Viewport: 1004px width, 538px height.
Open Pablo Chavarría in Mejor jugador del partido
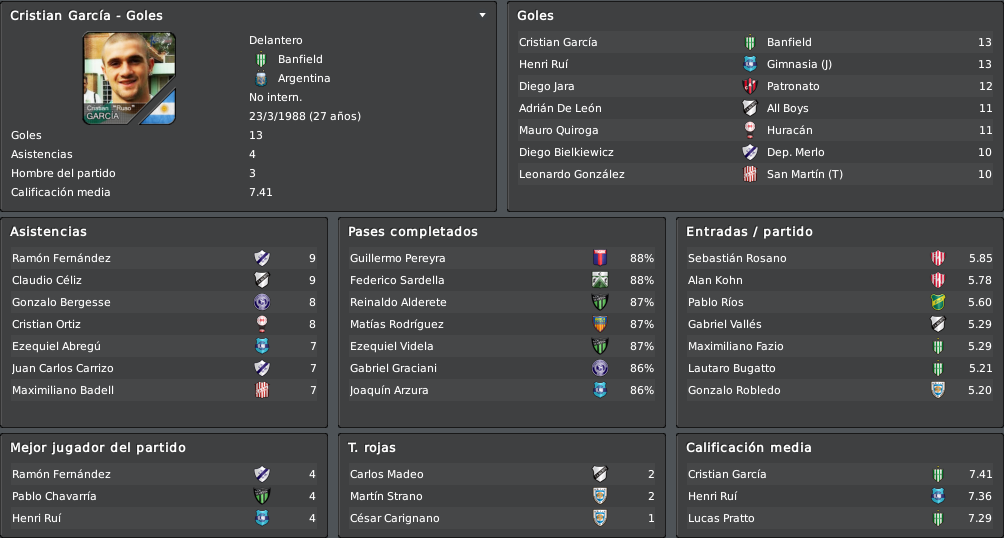point(54,496)
